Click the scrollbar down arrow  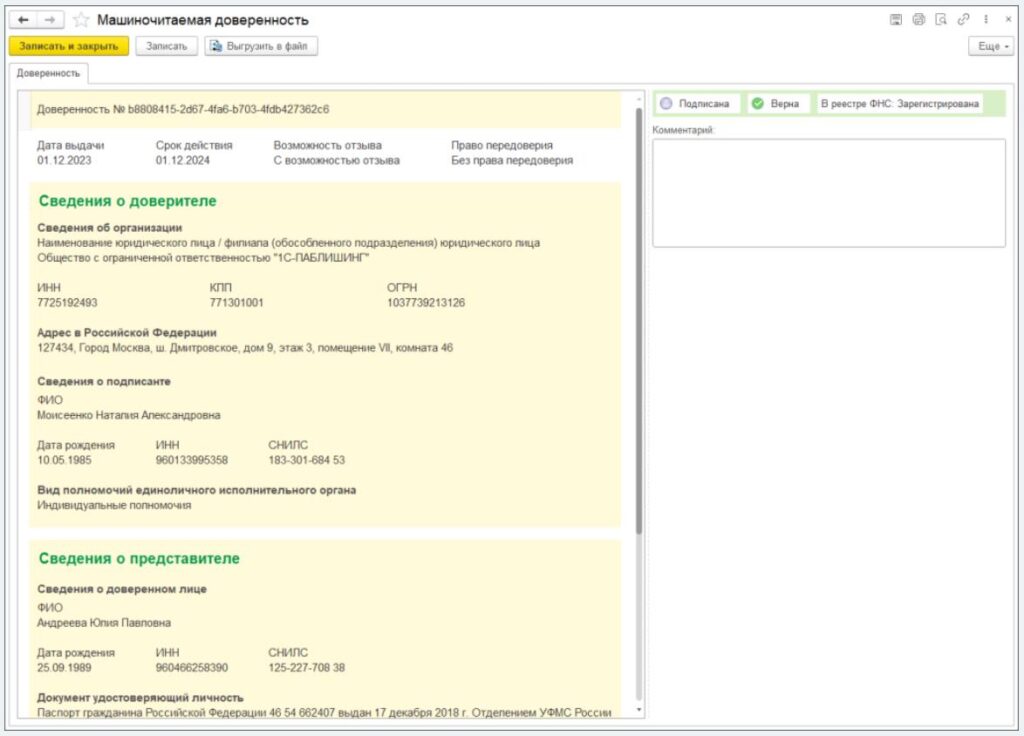point(639,710)
